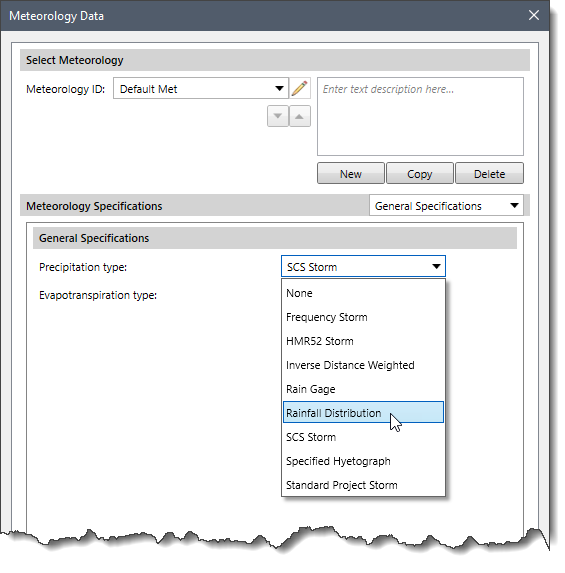Select the highlighted Rainfall Distribution option
The height and width of the screenshot is (573, 565).
coord(363,413)
